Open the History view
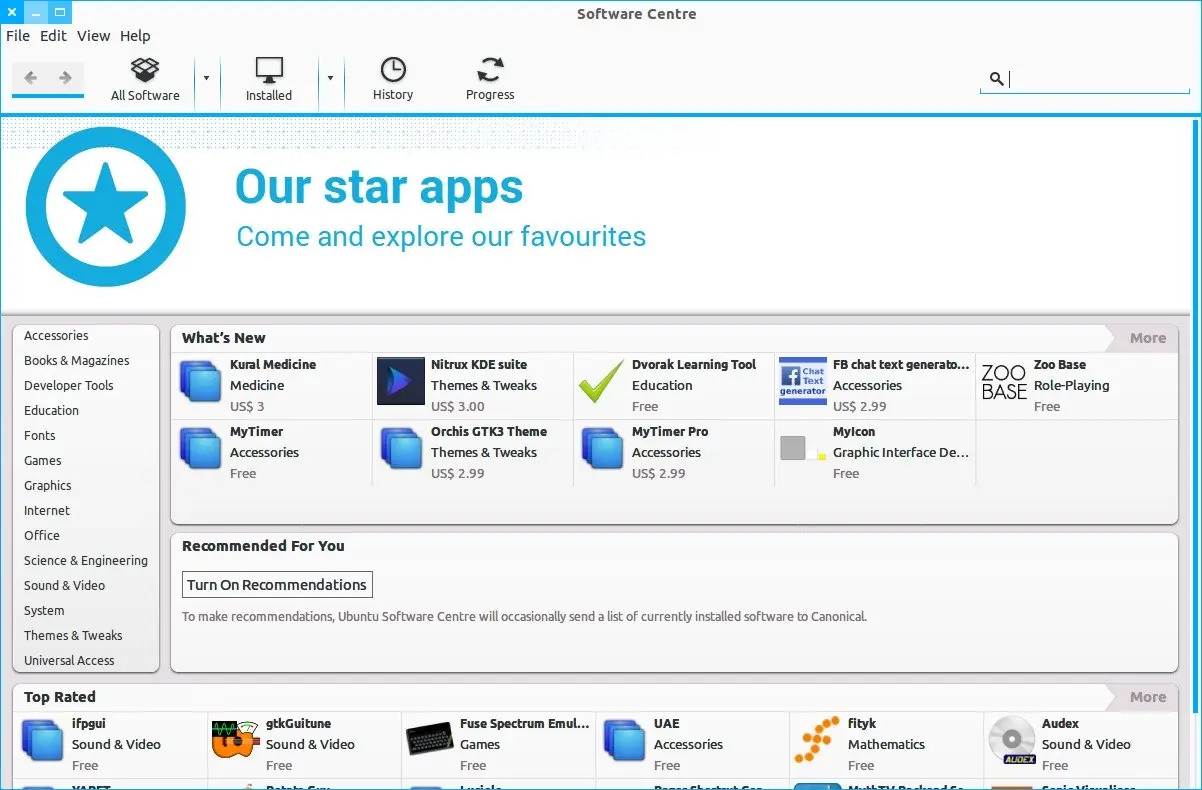 [x=393, y=79]
